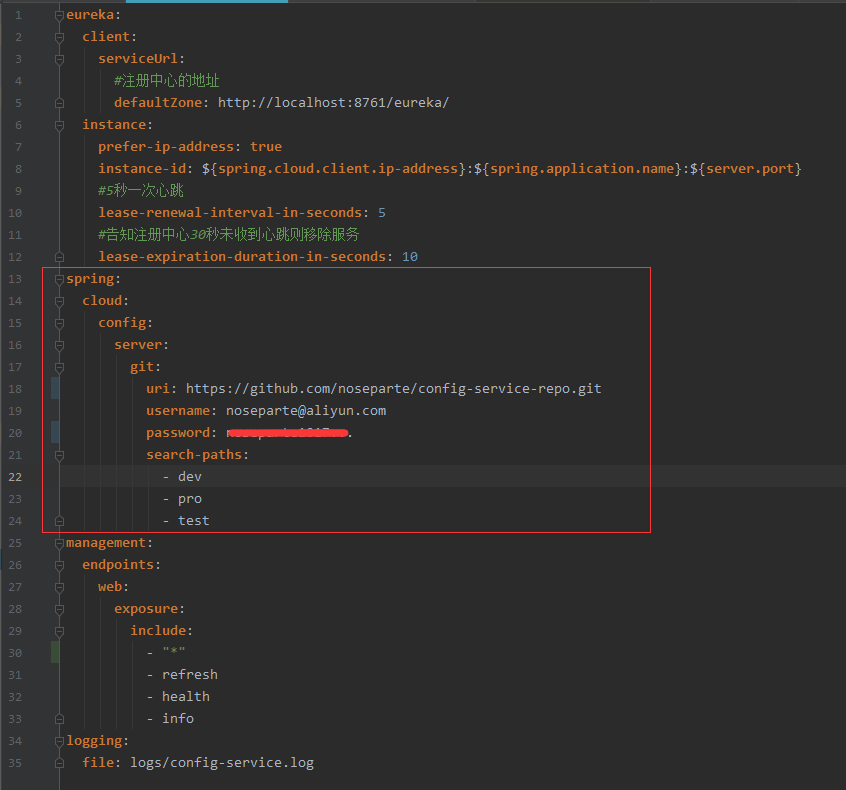846x790 pixels.
Task: Click the "*" include entry
Action: [174, 652]
